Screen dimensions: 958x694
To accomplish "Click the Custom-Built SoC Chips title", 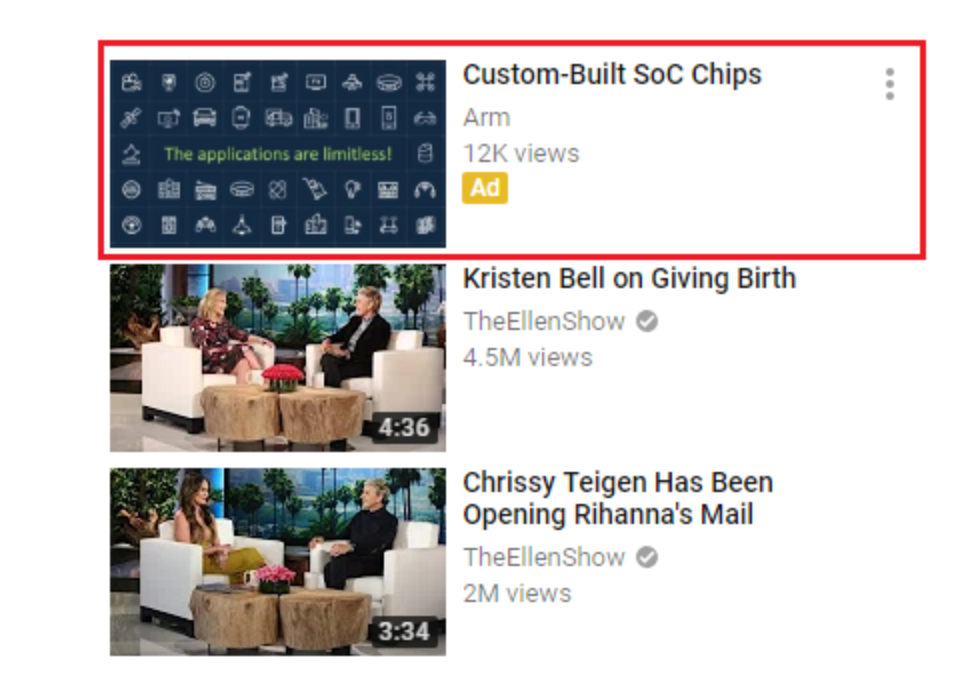I will [x=612, y=75].
